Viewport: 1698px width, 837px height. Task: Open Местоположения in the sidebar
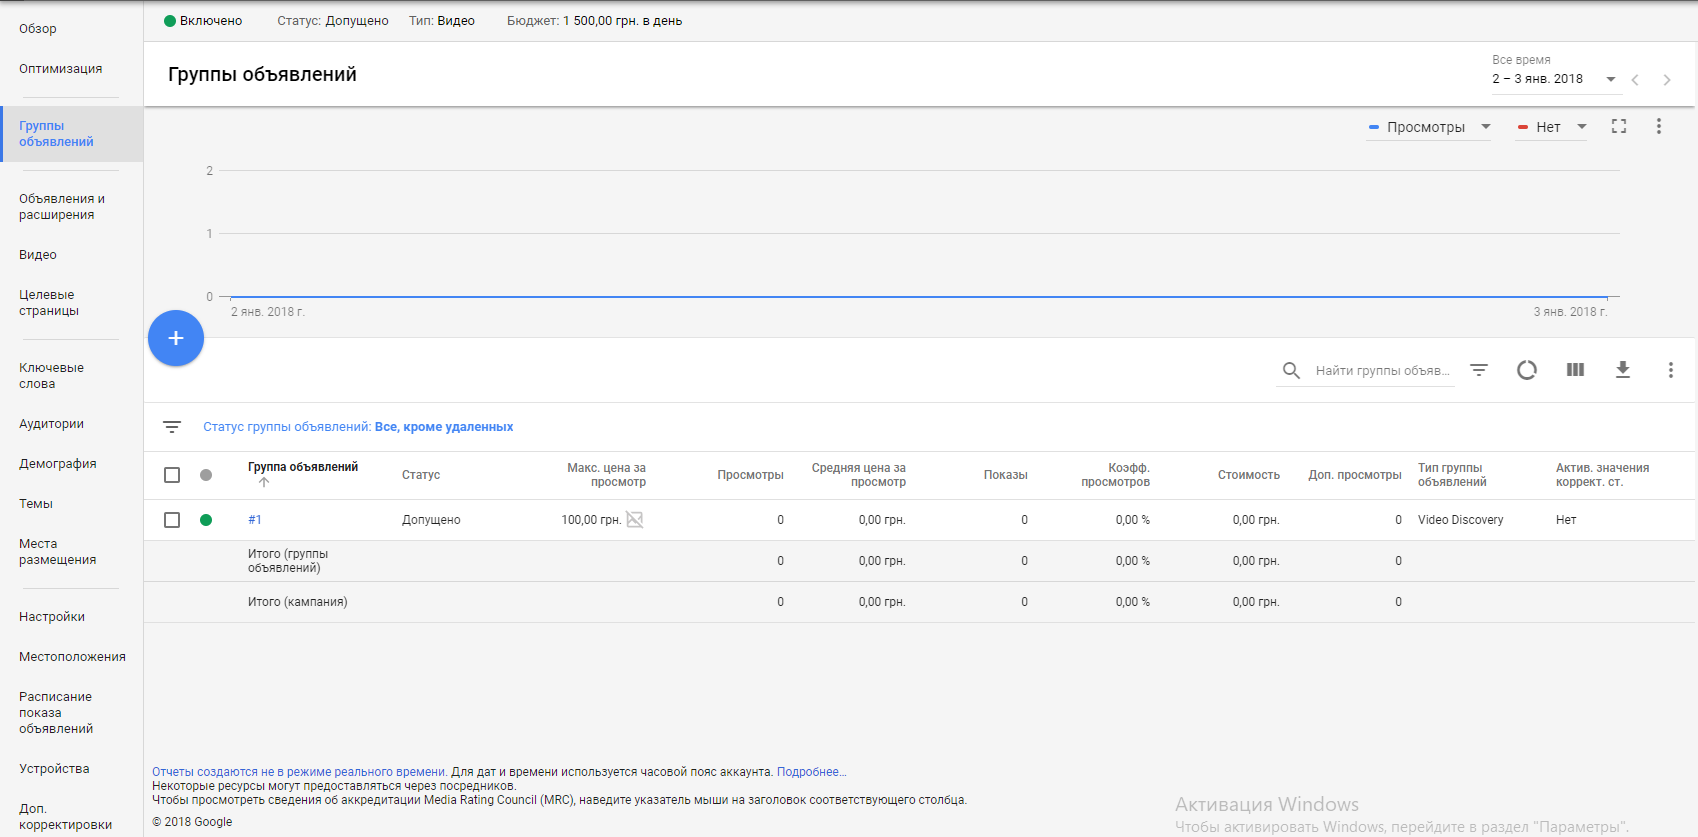72,657
